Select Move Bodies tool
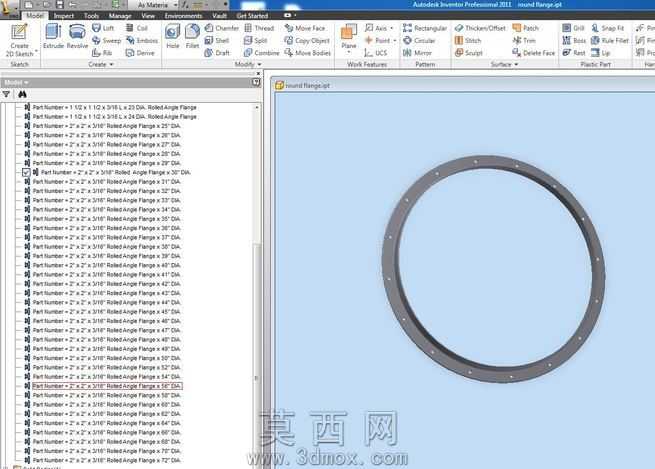The image size is (655, 469). pos(307,53)
